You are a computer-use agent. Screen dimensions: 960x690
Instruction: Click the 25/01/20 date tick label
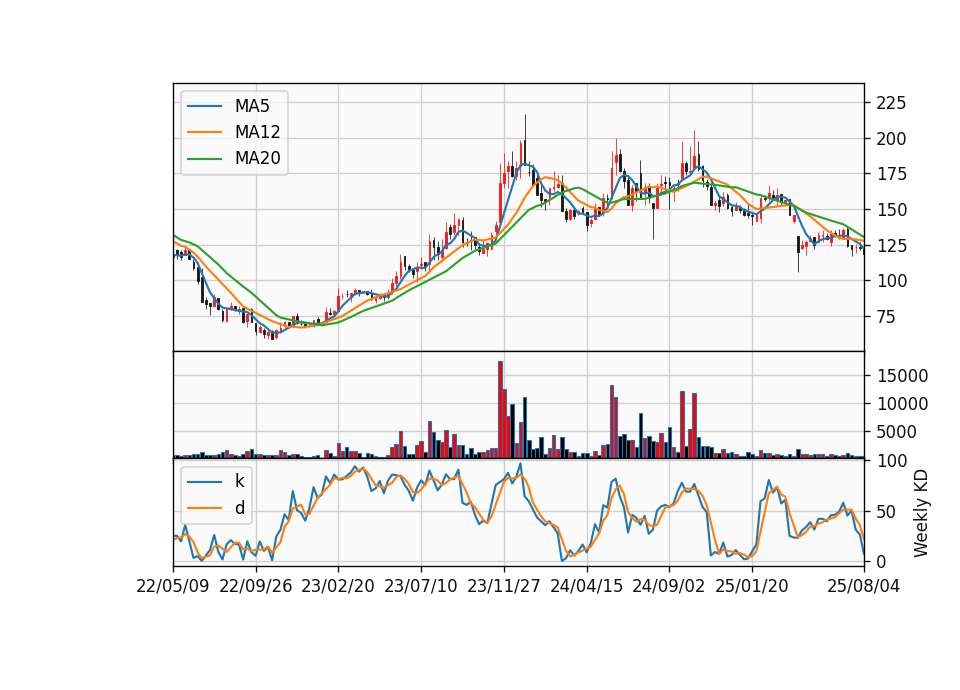coord(752,586)
